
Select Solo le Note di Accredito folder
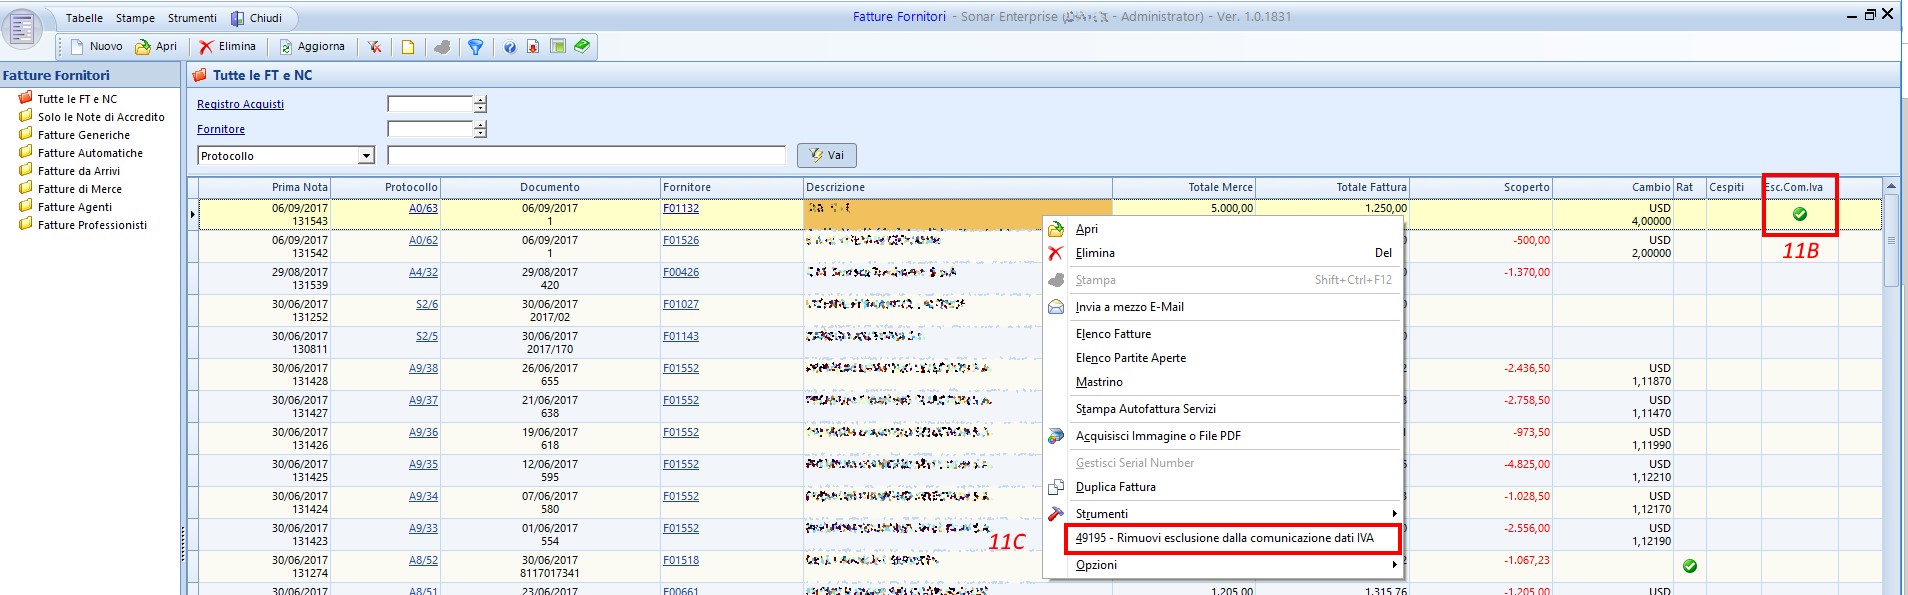point(101,117)
